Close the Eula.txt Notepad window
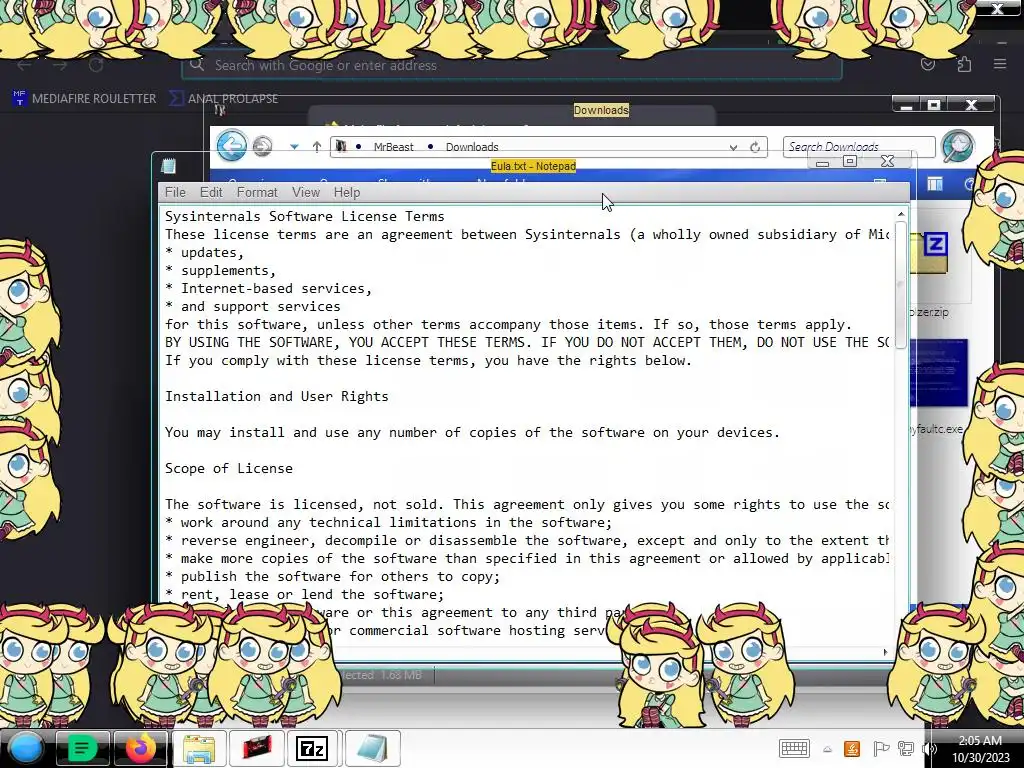 click(x=887, y=161)
